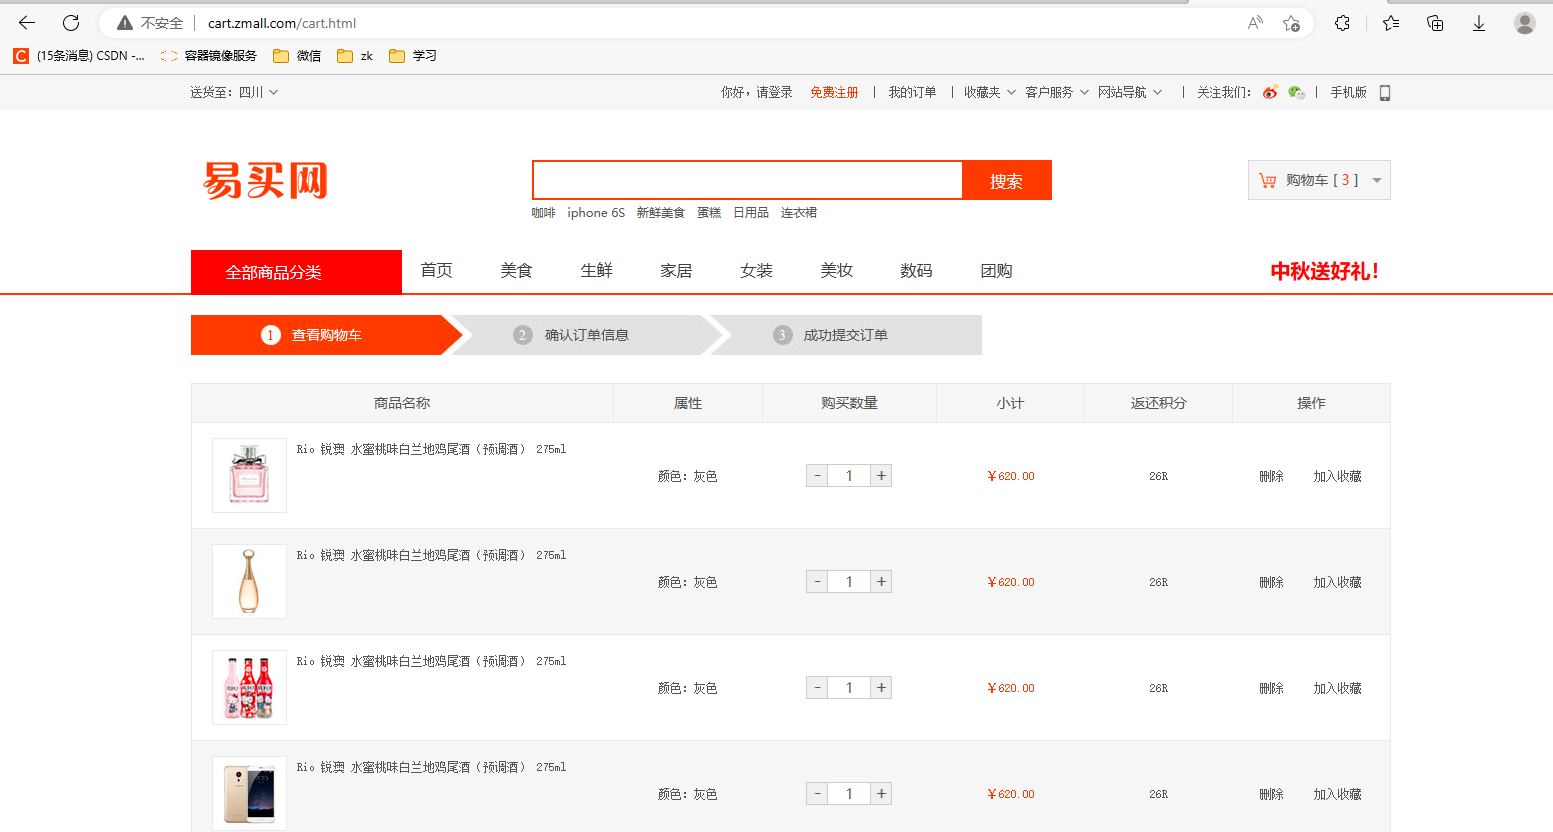Viewport: 1553px width, 832px height.
Task: Click the Weibo follow icon
Action: 1270,92
